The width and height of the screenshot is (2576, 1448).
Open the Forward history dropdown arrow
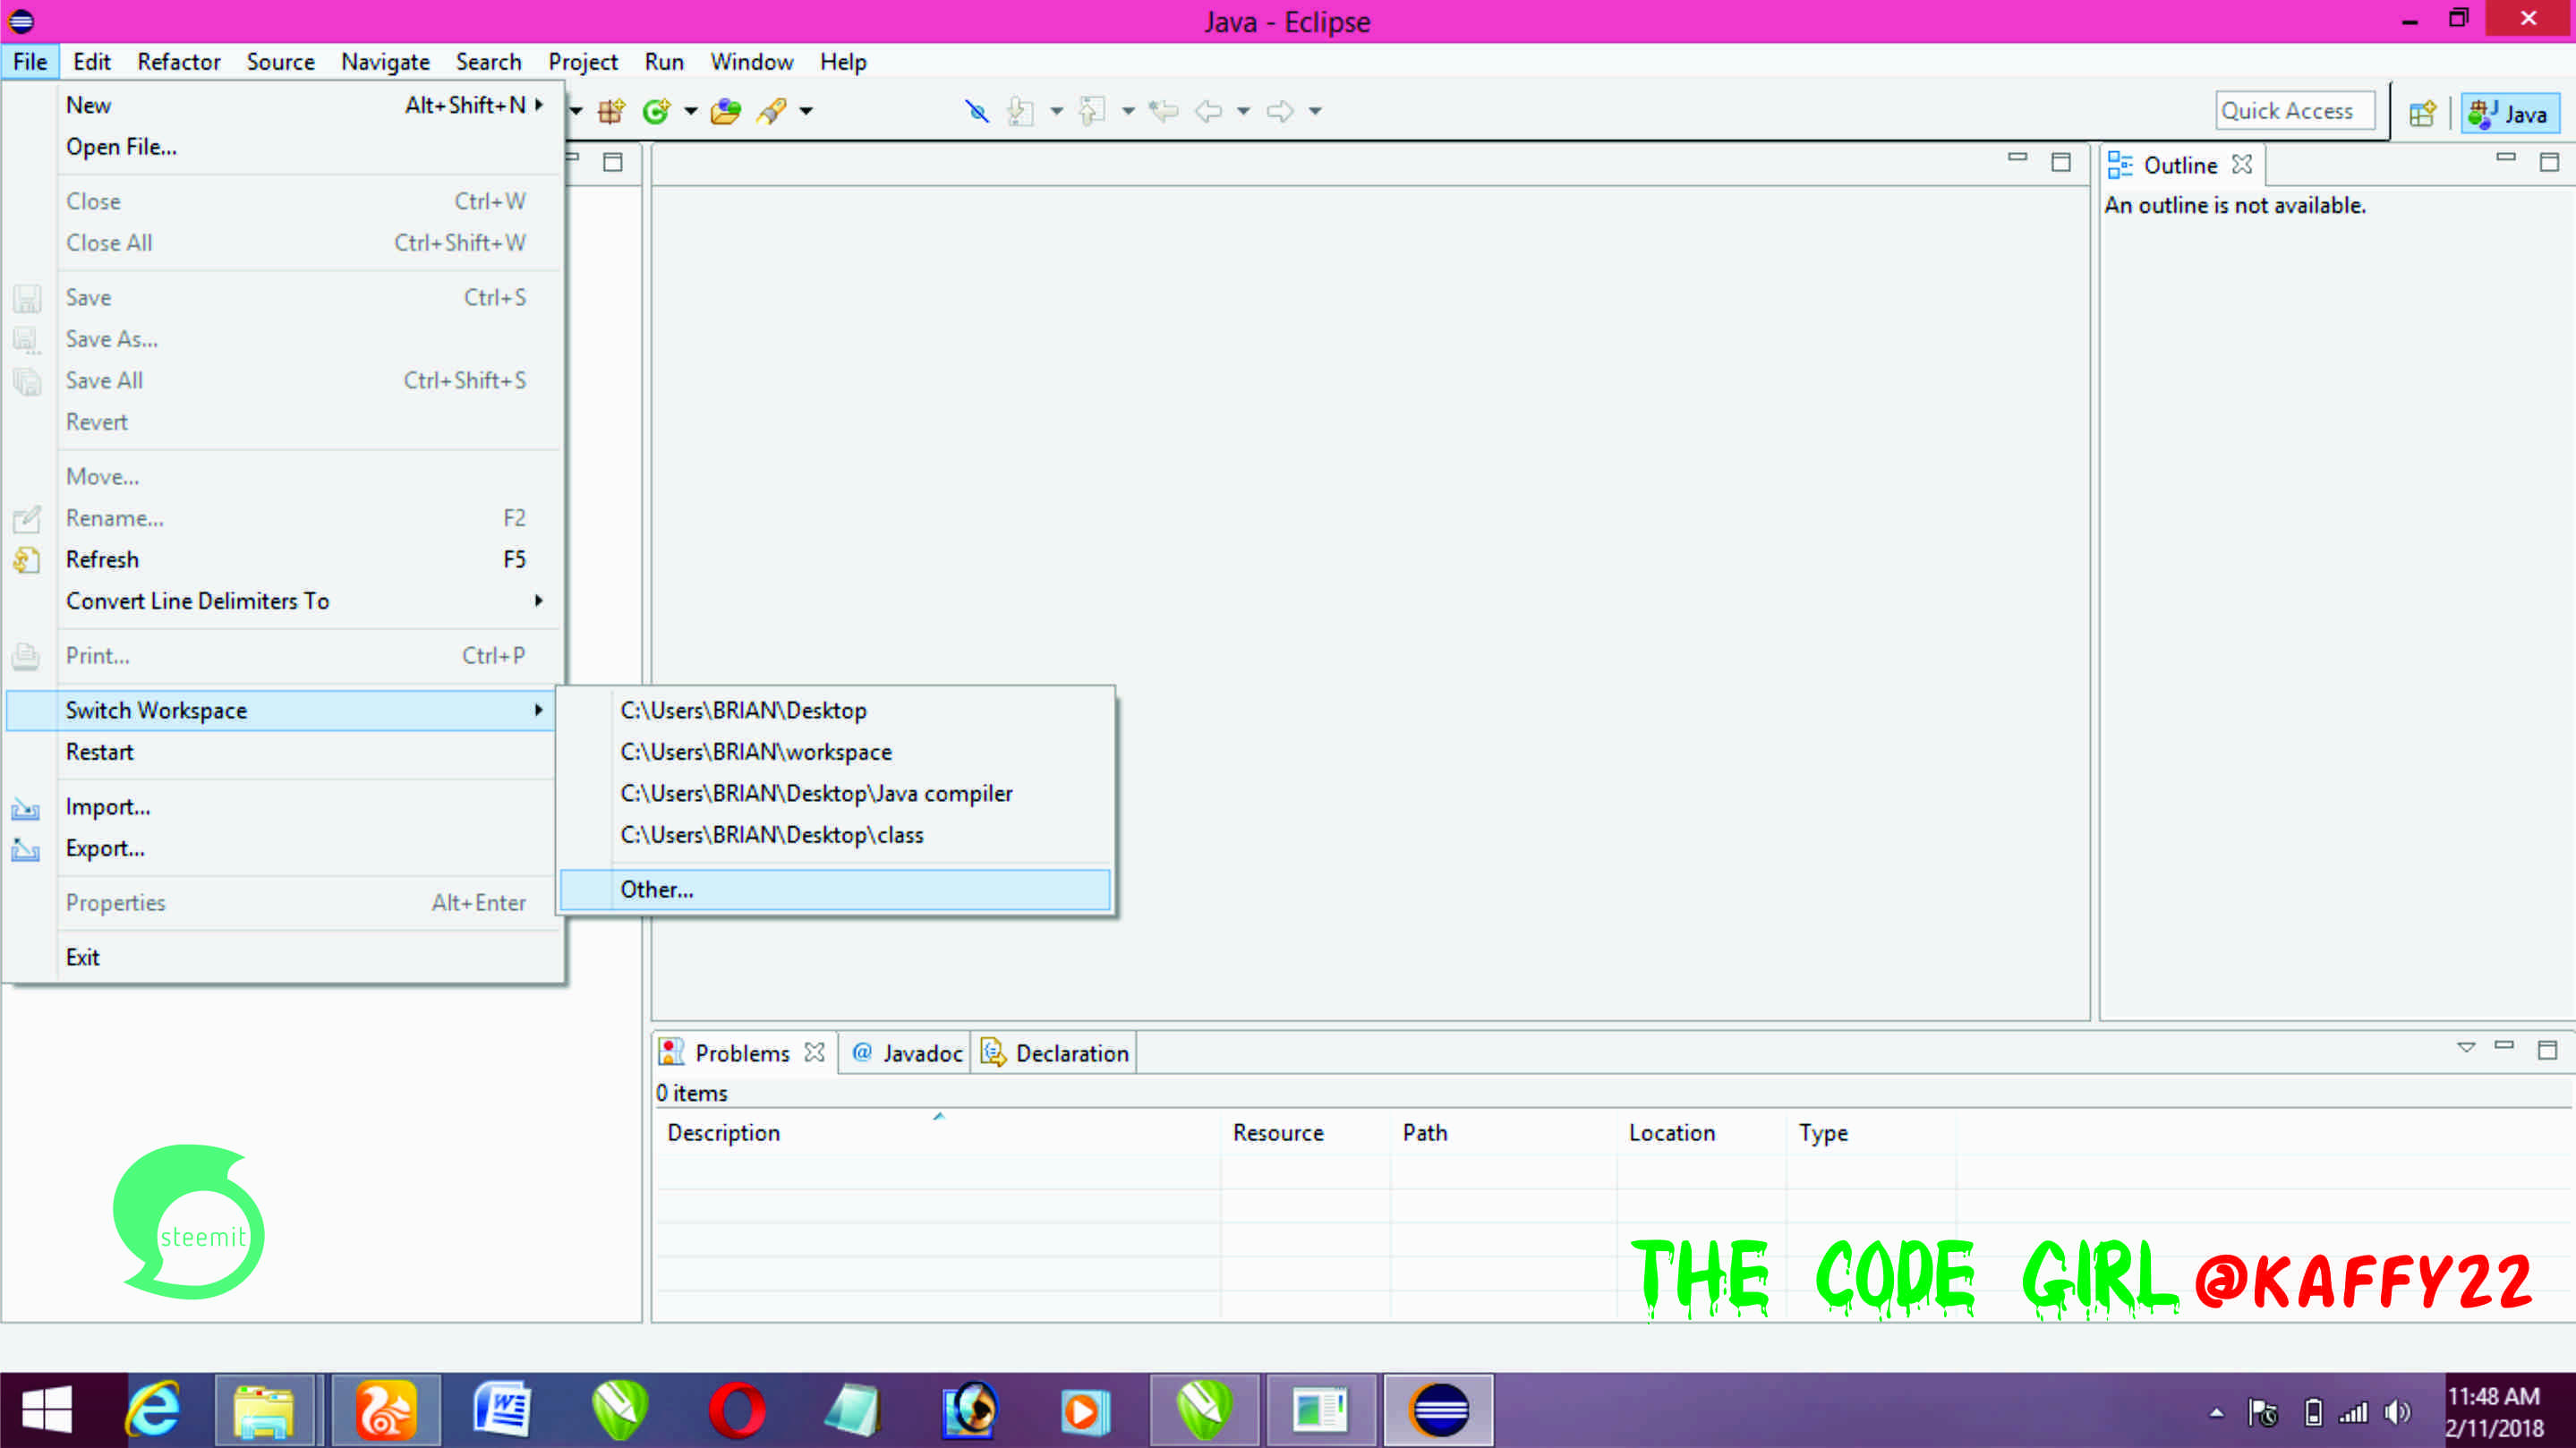(1316, 112)
